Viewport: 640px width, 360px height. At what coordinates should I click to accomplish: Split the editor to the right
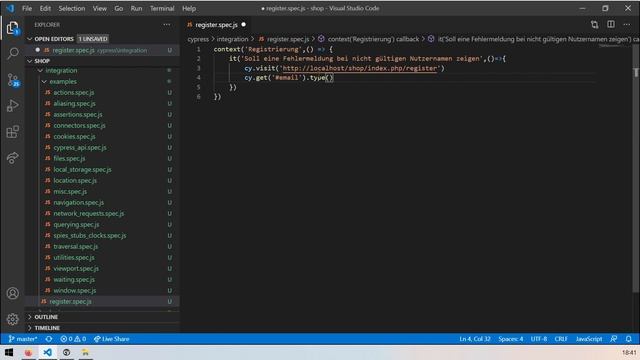[x=611, y=24]
